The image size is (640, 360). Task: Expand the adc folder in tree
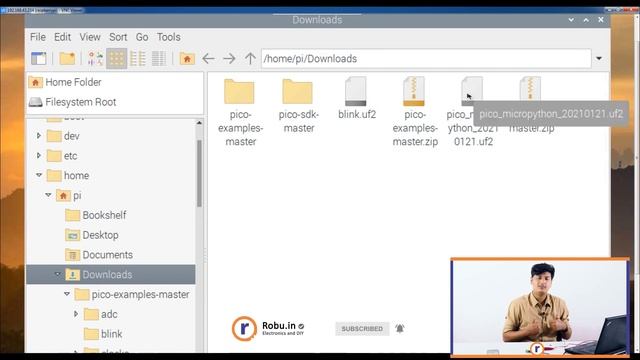click(x=76, y=314)
